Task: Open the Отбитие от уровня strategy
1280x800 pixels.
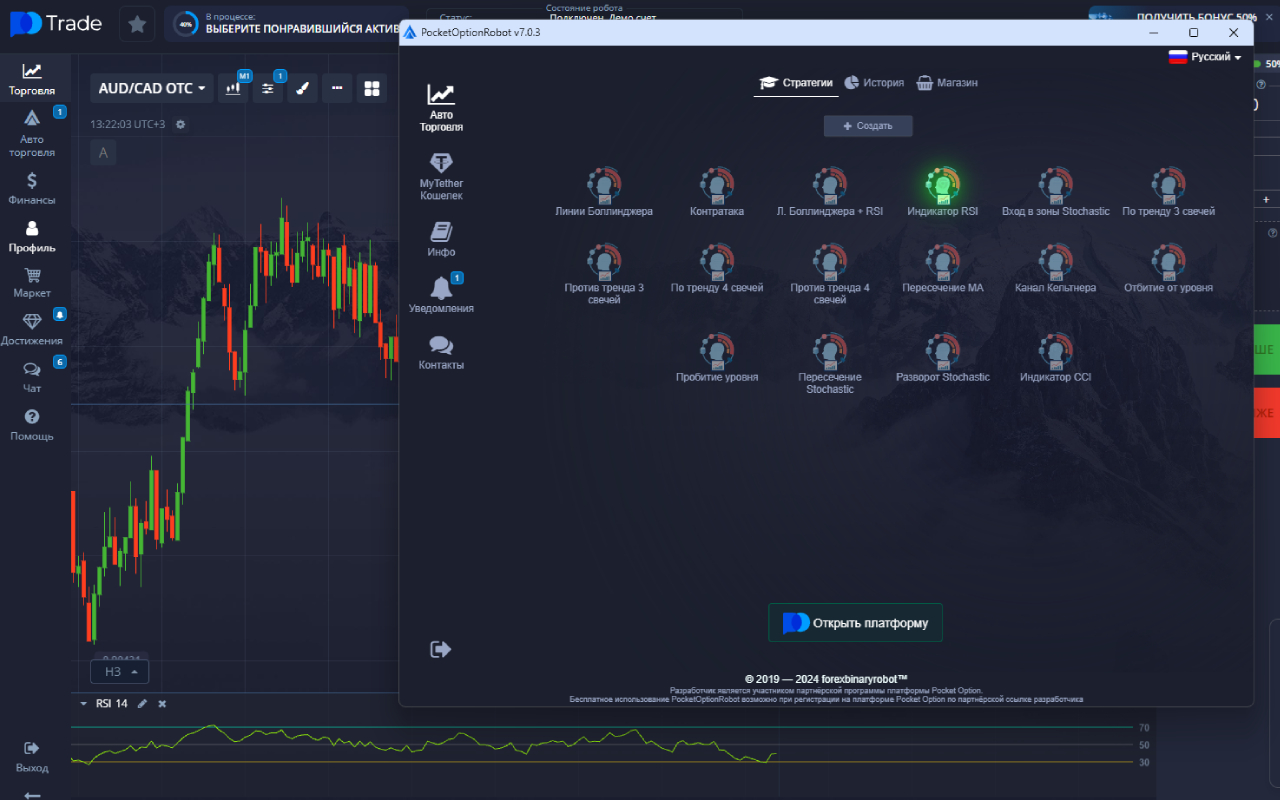Action: (1168, 269)
